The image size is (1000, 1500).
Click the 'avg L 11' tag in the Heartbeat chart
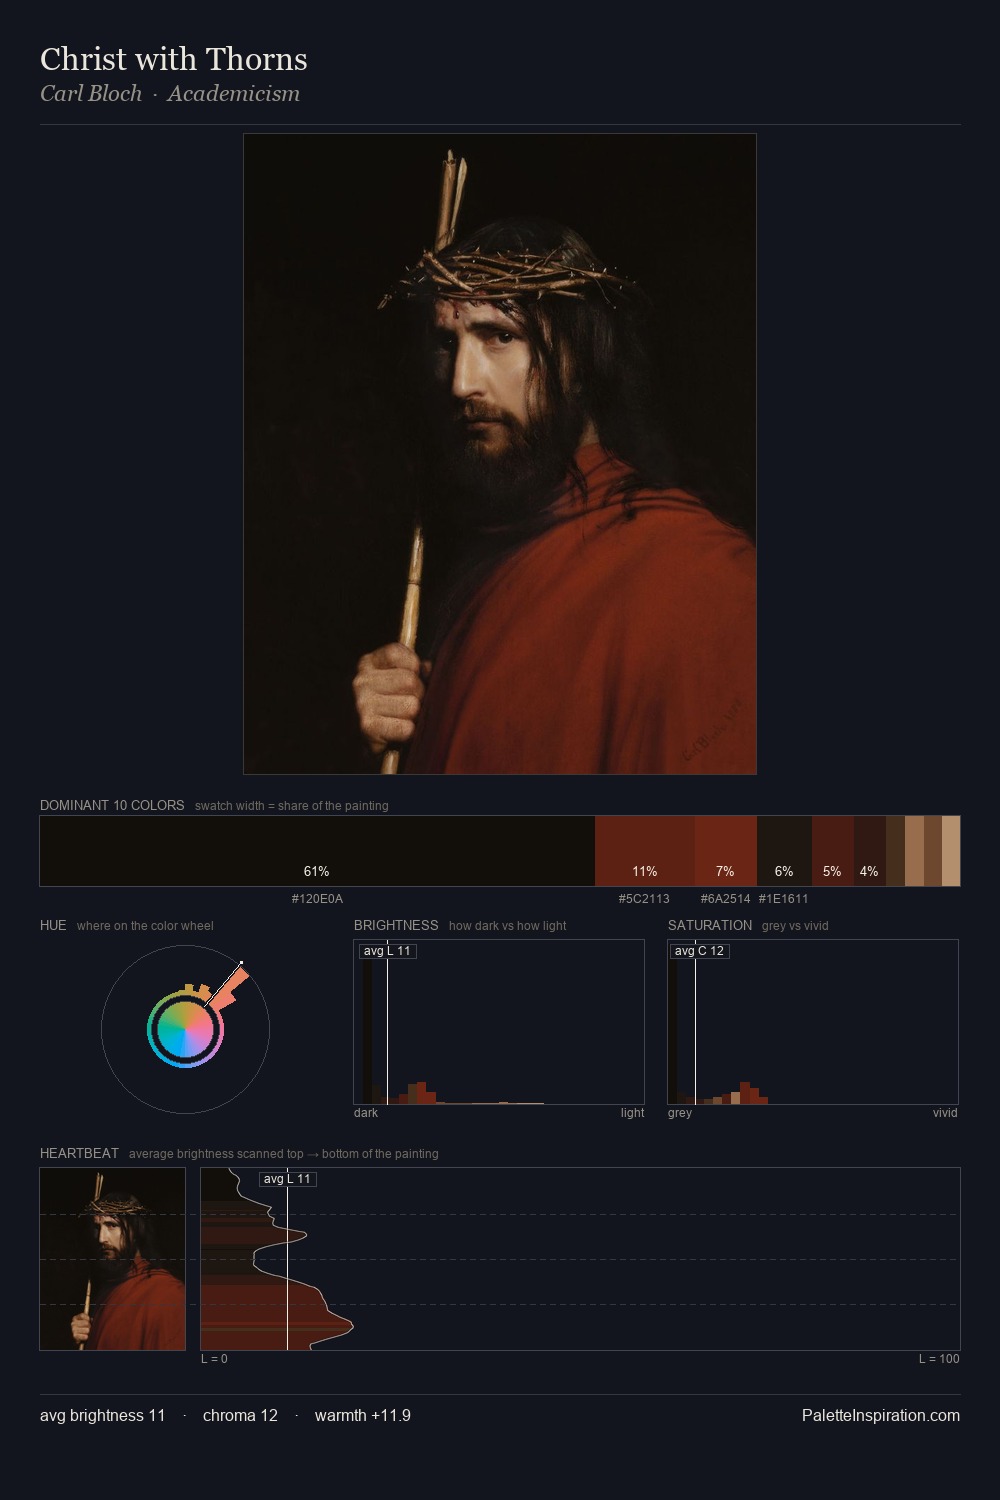(x=287, y=1179)
